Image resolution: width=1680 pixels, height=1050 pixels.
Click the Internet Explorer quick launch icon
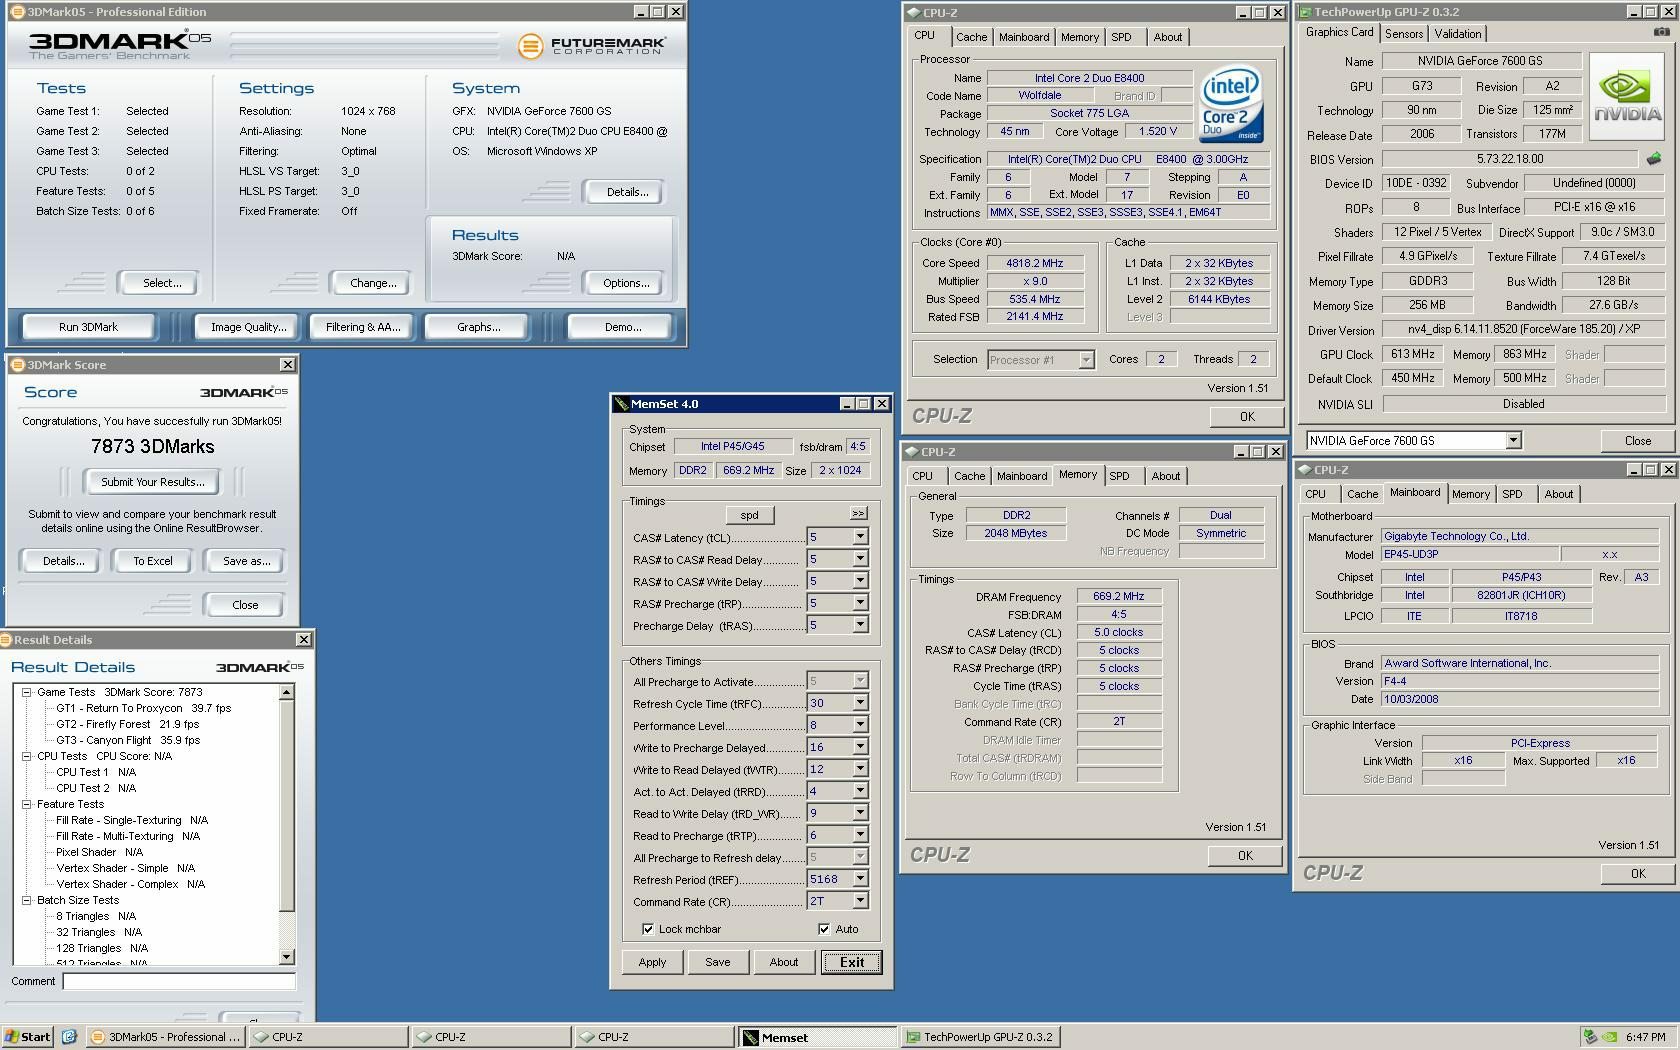(x=69, y=1037)
